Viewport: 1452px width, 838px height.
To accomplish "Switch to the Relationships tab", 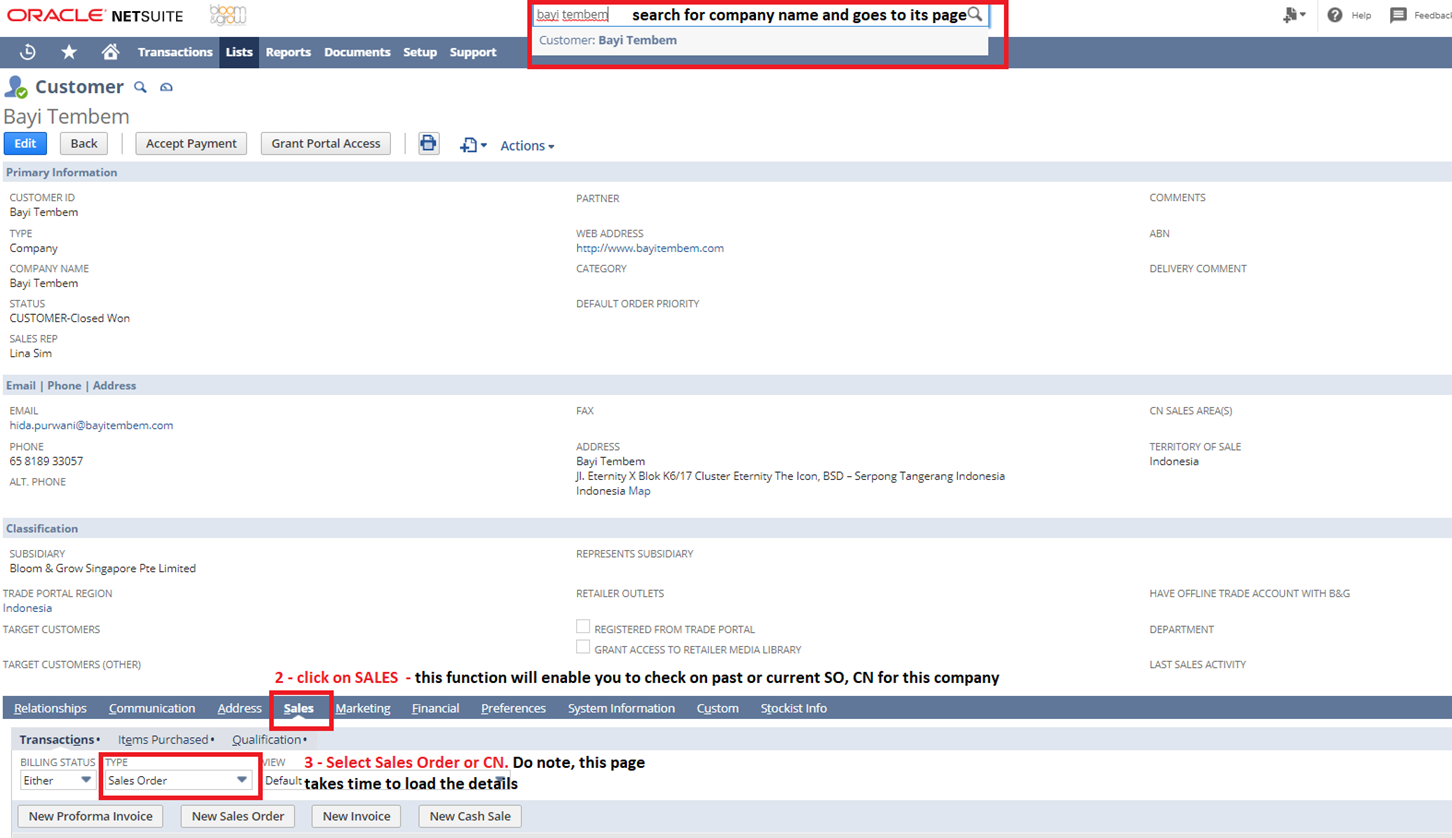I will pyautogui.click(x=50, y=708).
